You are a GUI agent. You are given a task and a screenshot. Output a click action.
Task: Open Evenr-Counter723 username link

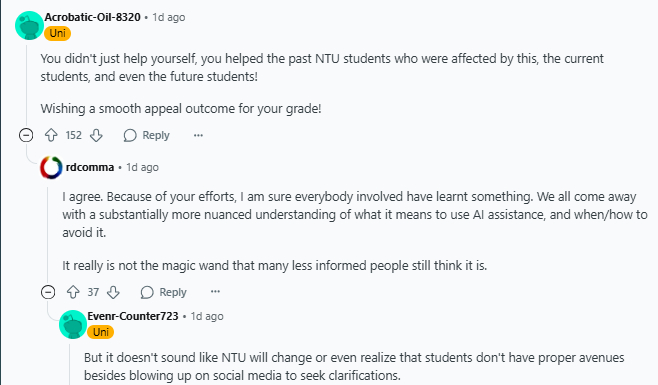tap(133, 316)
